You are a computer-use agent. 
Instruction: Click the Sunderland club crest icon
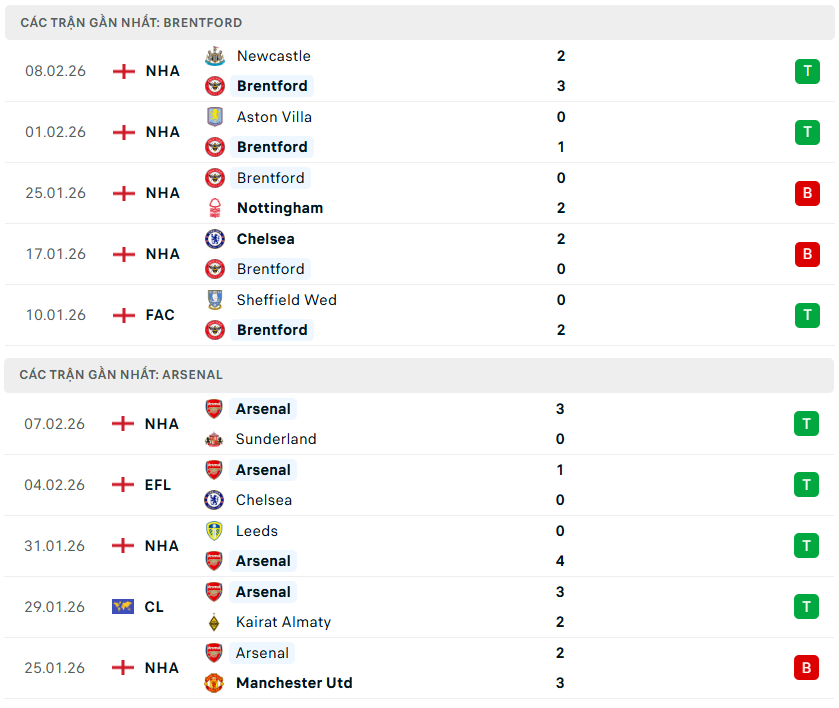[x=213, y=439]
